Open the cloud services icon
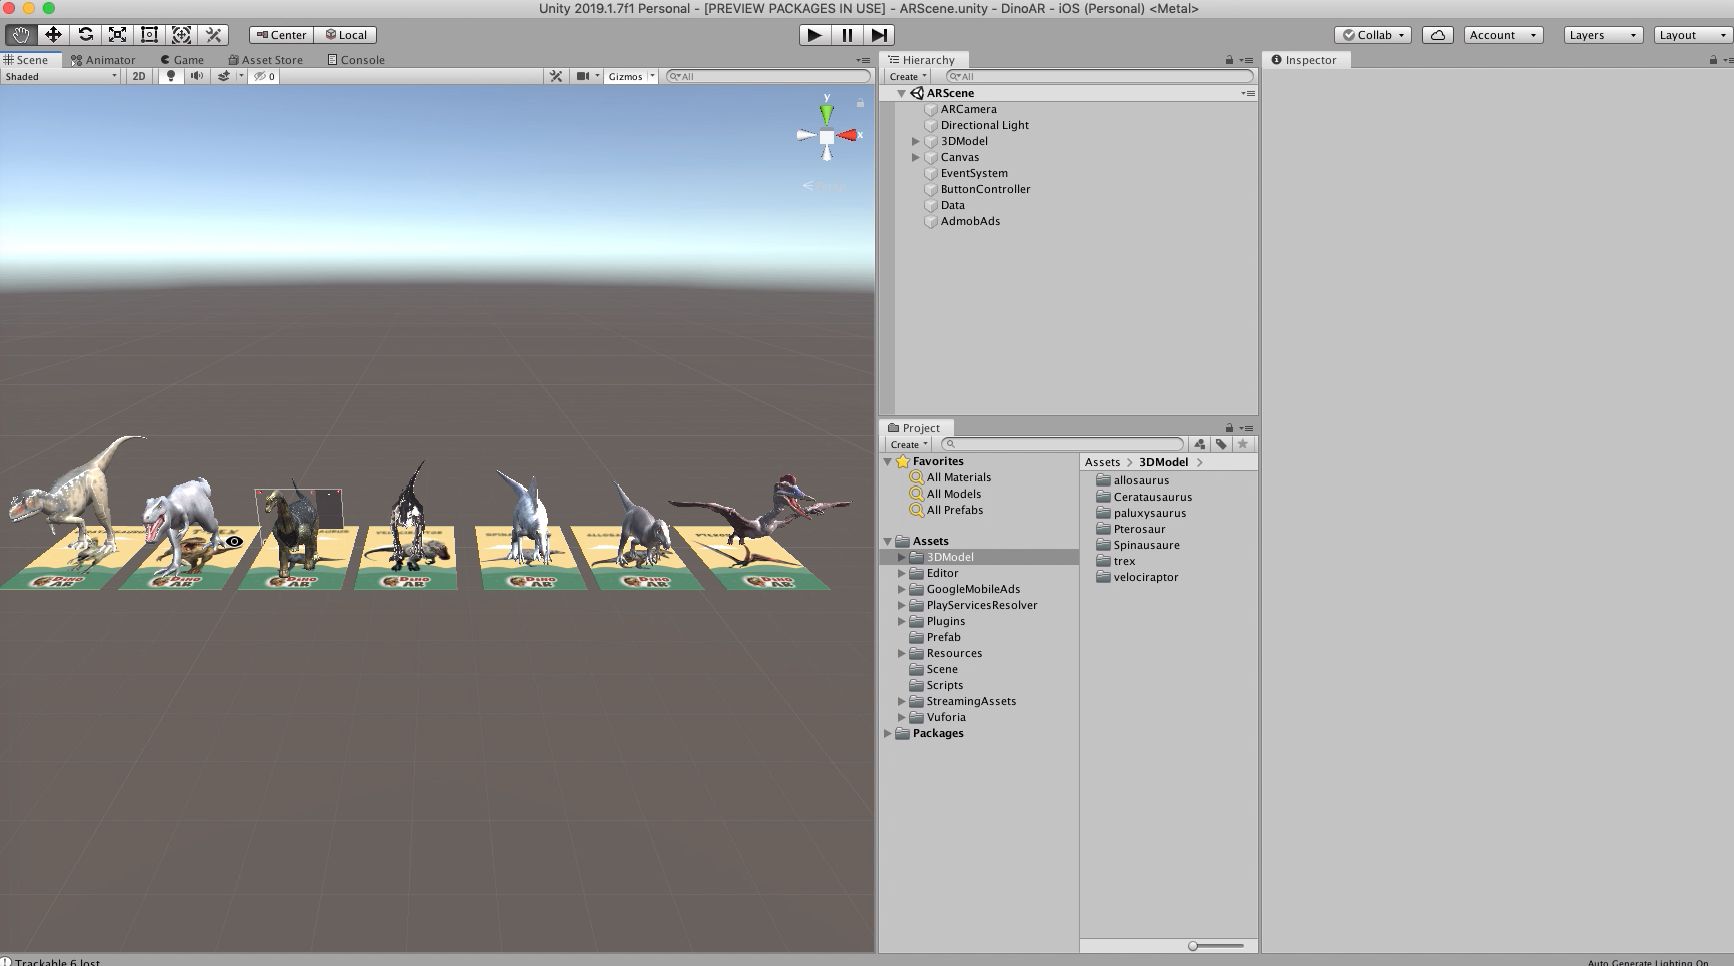 coord(1437,35)
